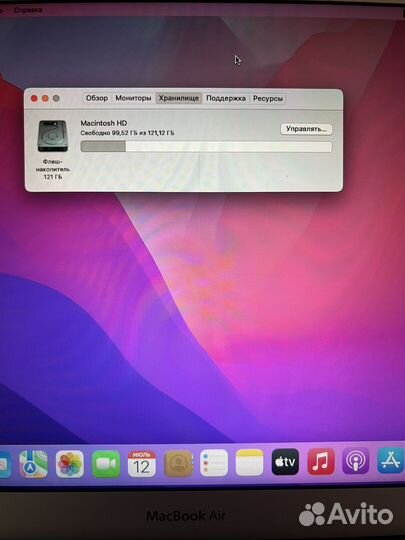Switch to the Обзор tab

pyautogui.click(x=97, y=98)
